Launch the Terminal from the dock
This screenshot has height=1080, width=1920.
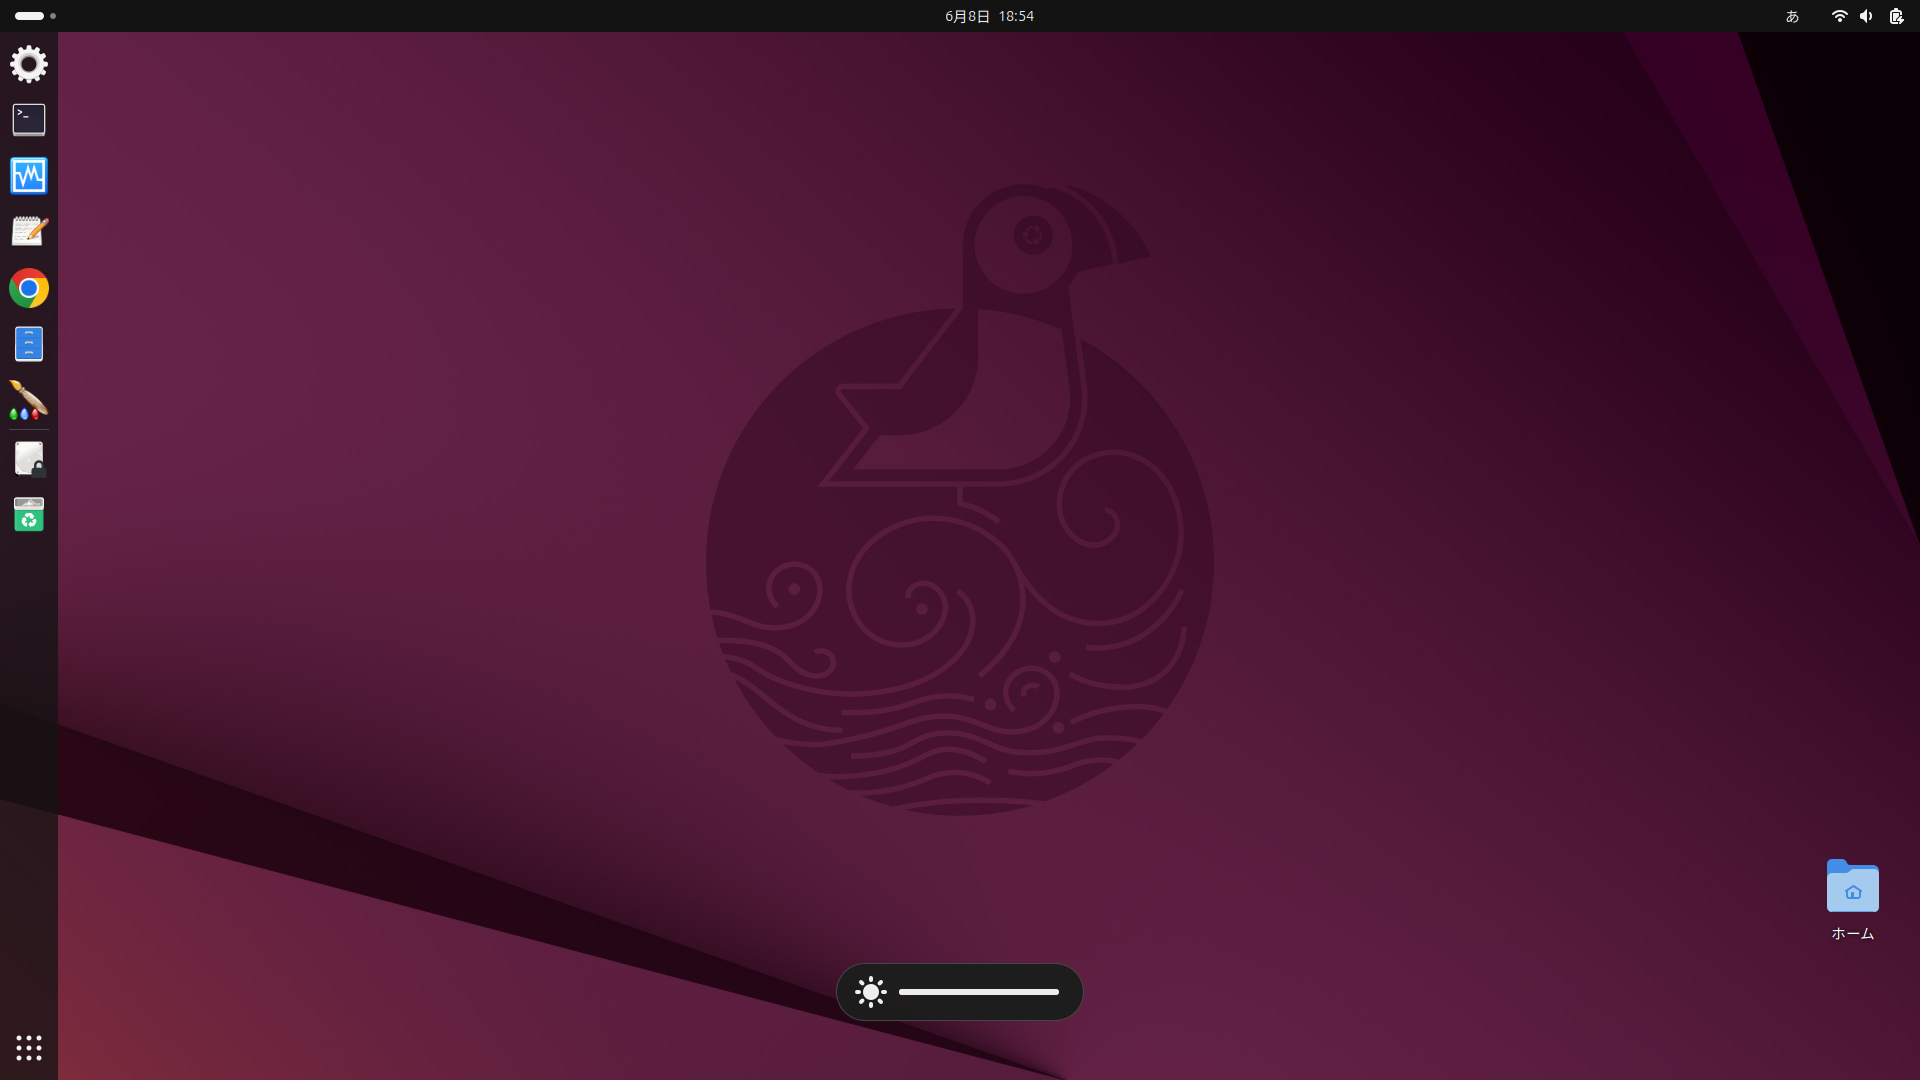28,119
